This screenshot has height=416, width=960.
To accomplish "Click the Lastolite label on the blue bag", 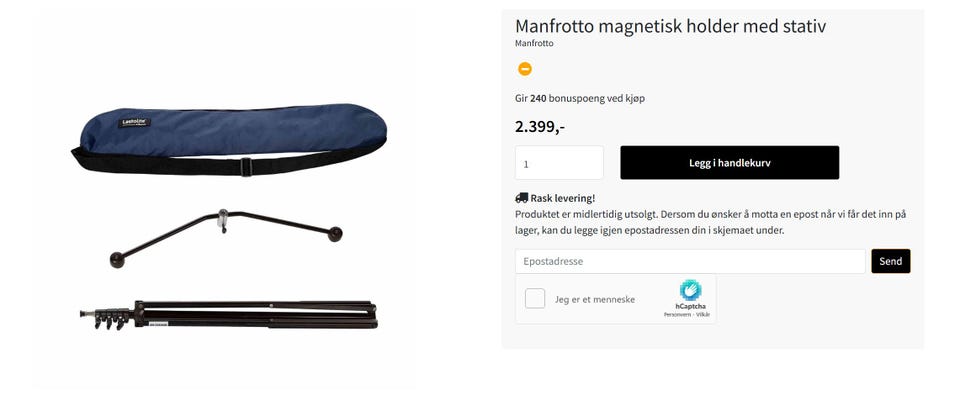I will point(134,123).
